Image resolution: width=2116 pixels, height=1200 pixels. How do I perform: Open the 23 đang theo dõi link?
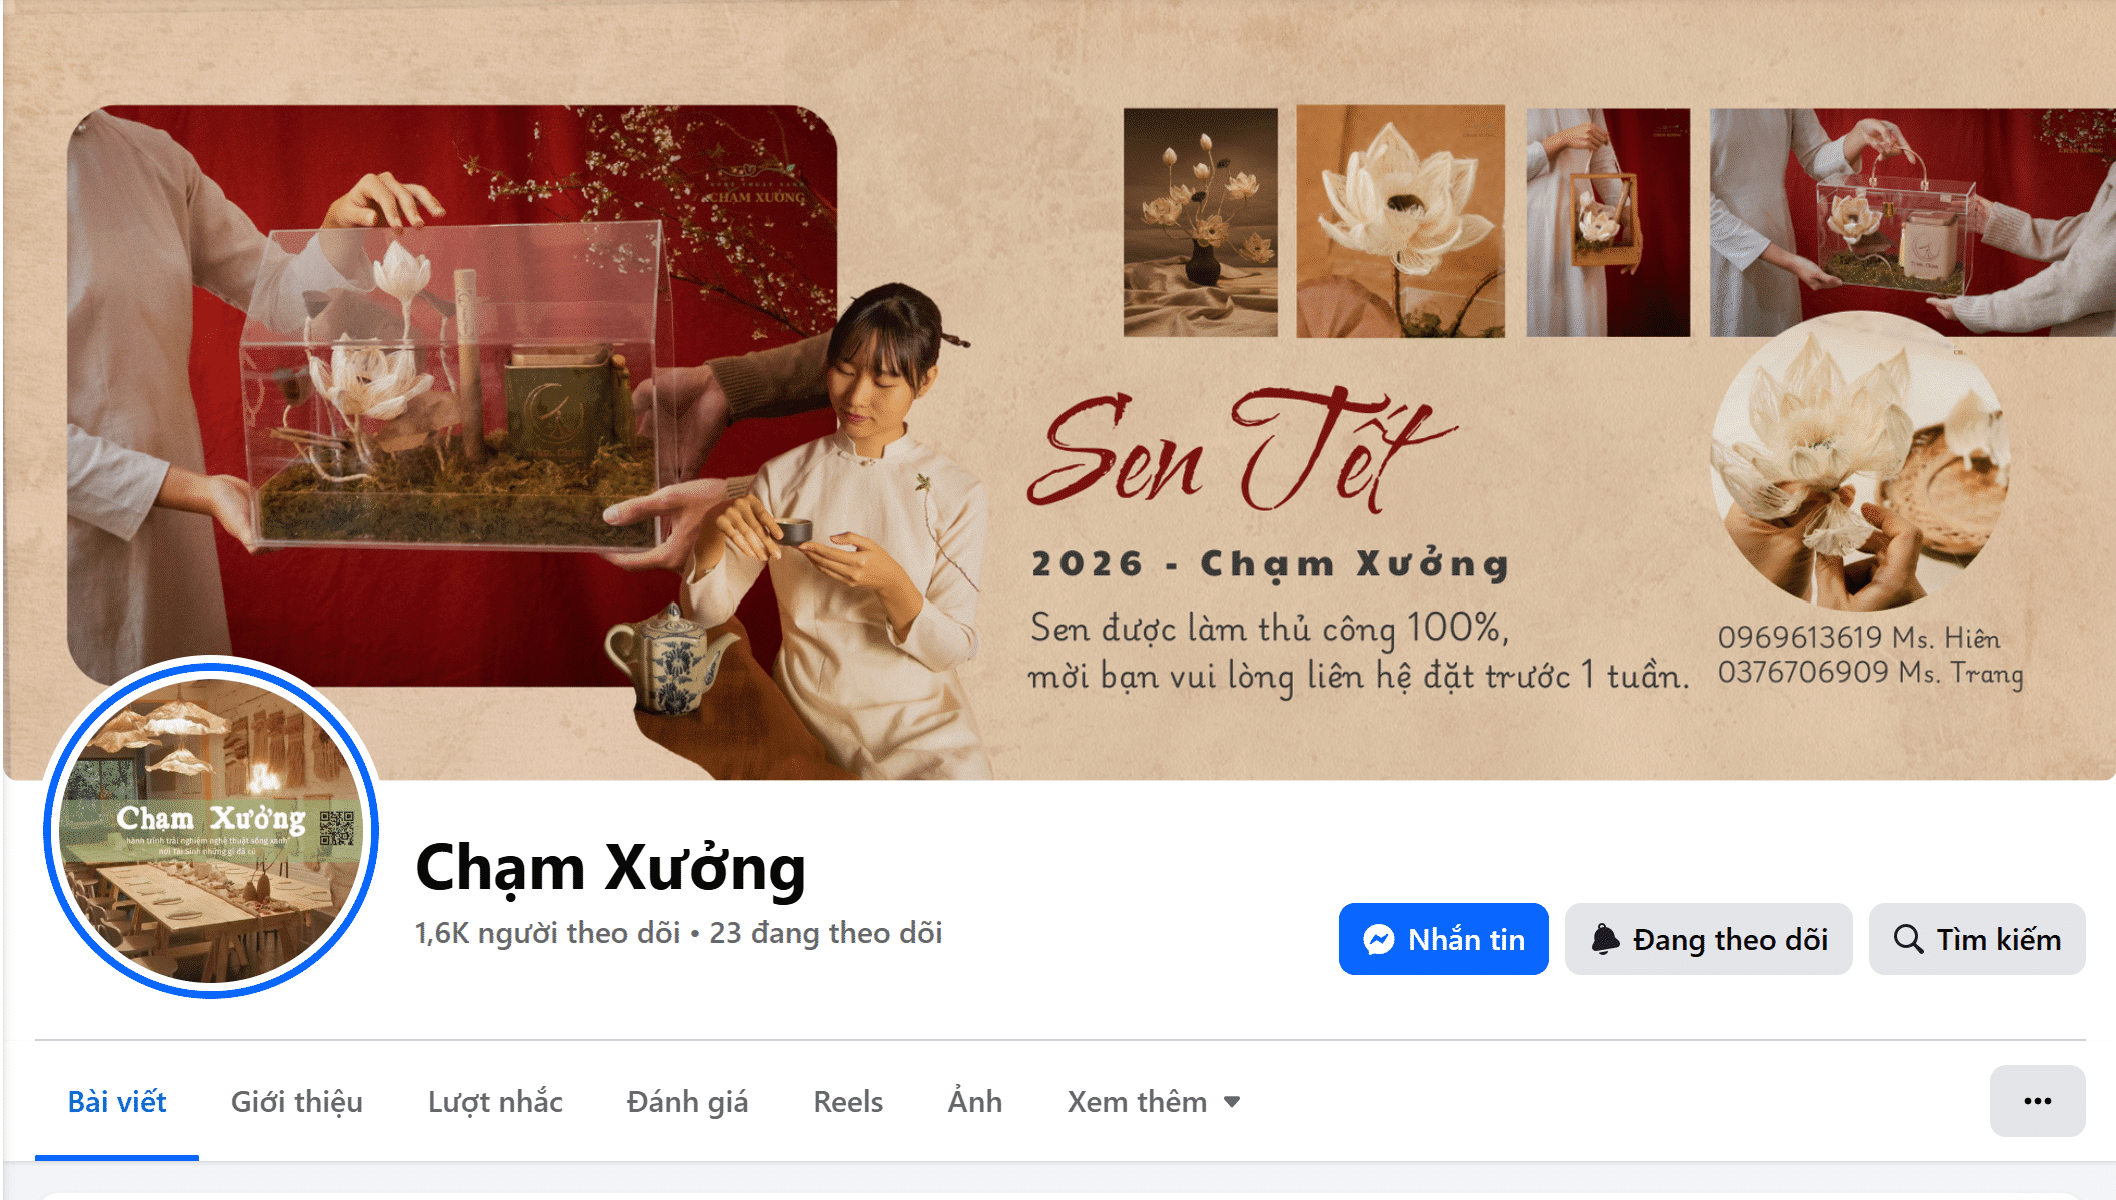click(x=826, y=933)
